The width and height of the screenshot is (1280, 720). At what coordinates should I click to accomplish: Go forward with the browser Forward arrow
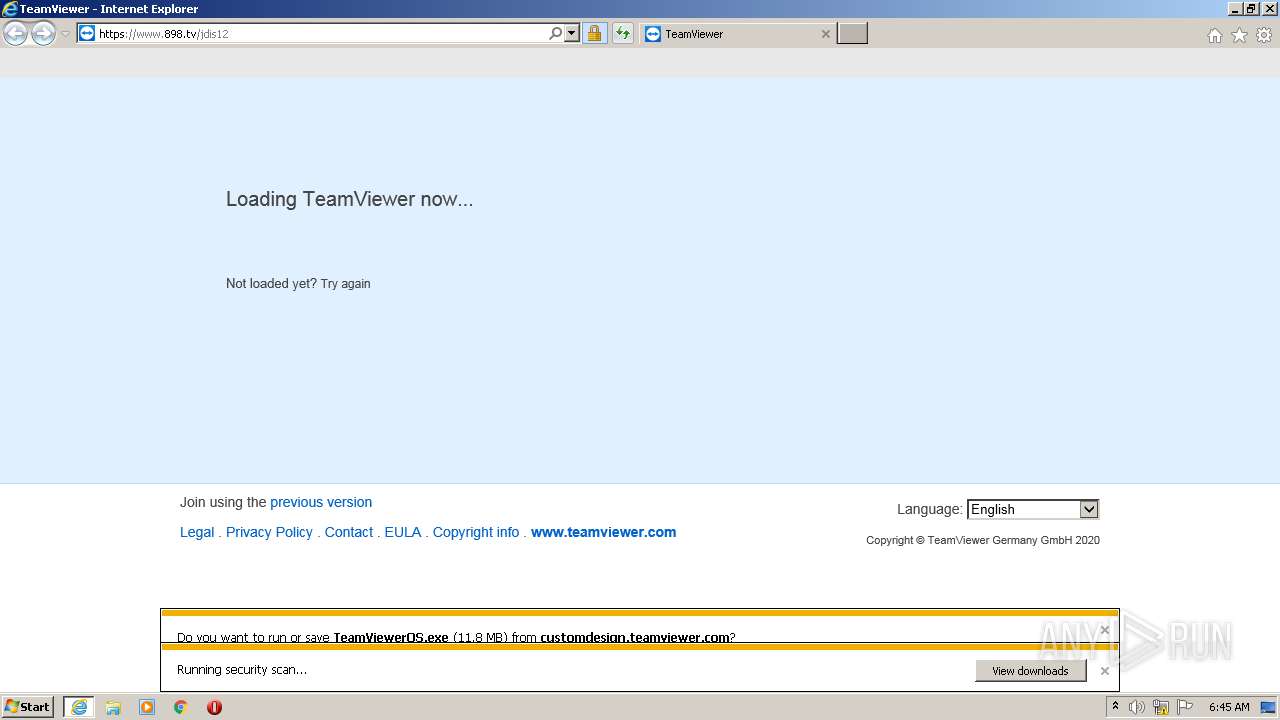[43, 34]
